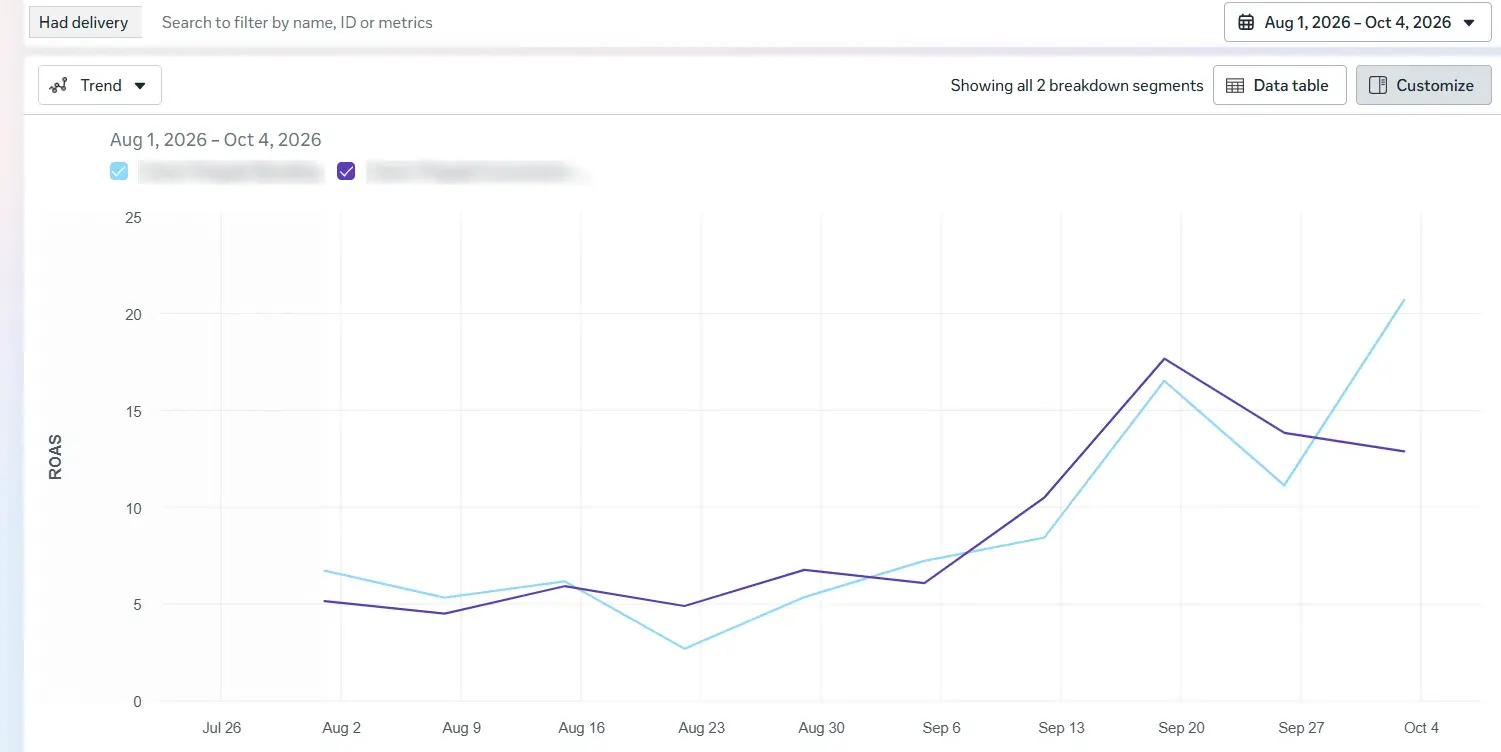Click the Had delivery filter chip
Viewport: 1501px width, 752px height.
click(84, 22)
